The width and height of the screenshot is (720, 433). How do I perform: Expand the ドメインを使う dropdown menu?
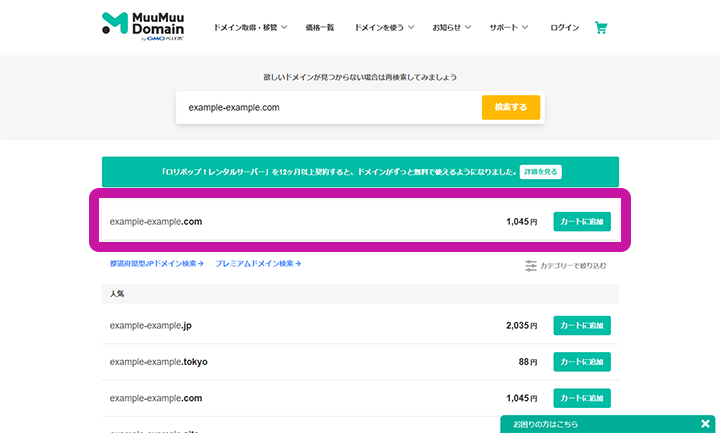(384, 28)
